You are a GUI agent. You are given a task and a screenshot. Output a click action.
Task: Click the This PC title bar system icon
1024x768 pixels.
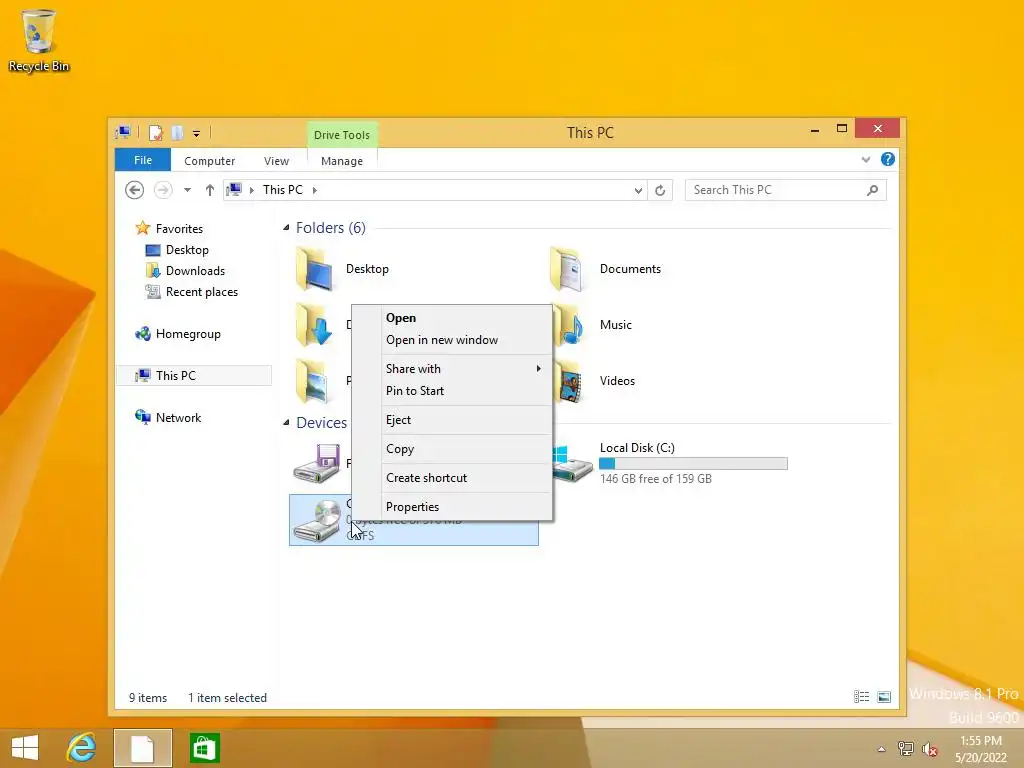coord(123,133)
